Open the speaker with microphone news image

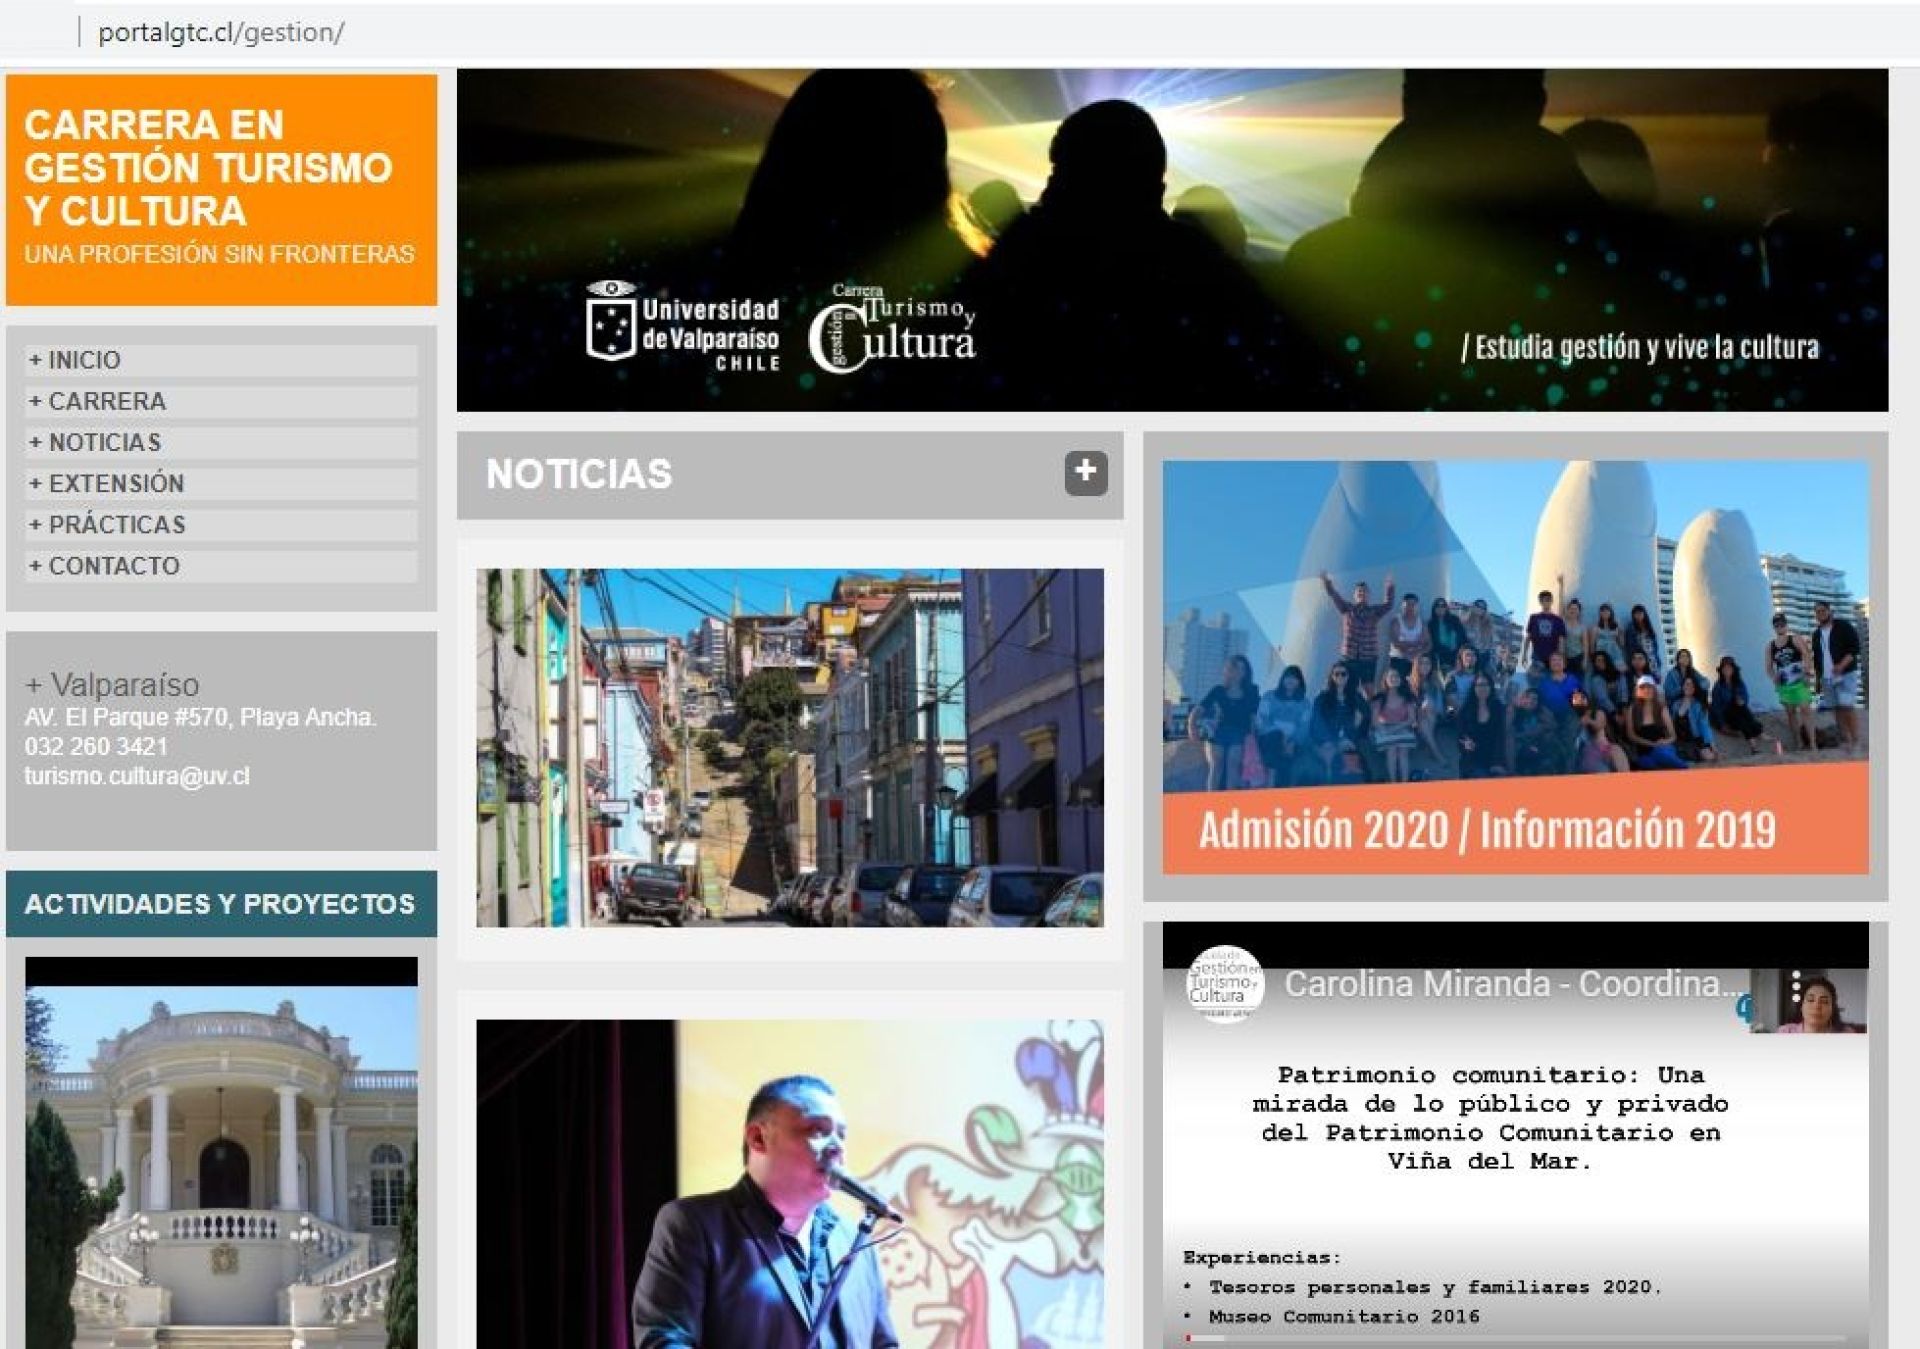[x=789, y=1184]
